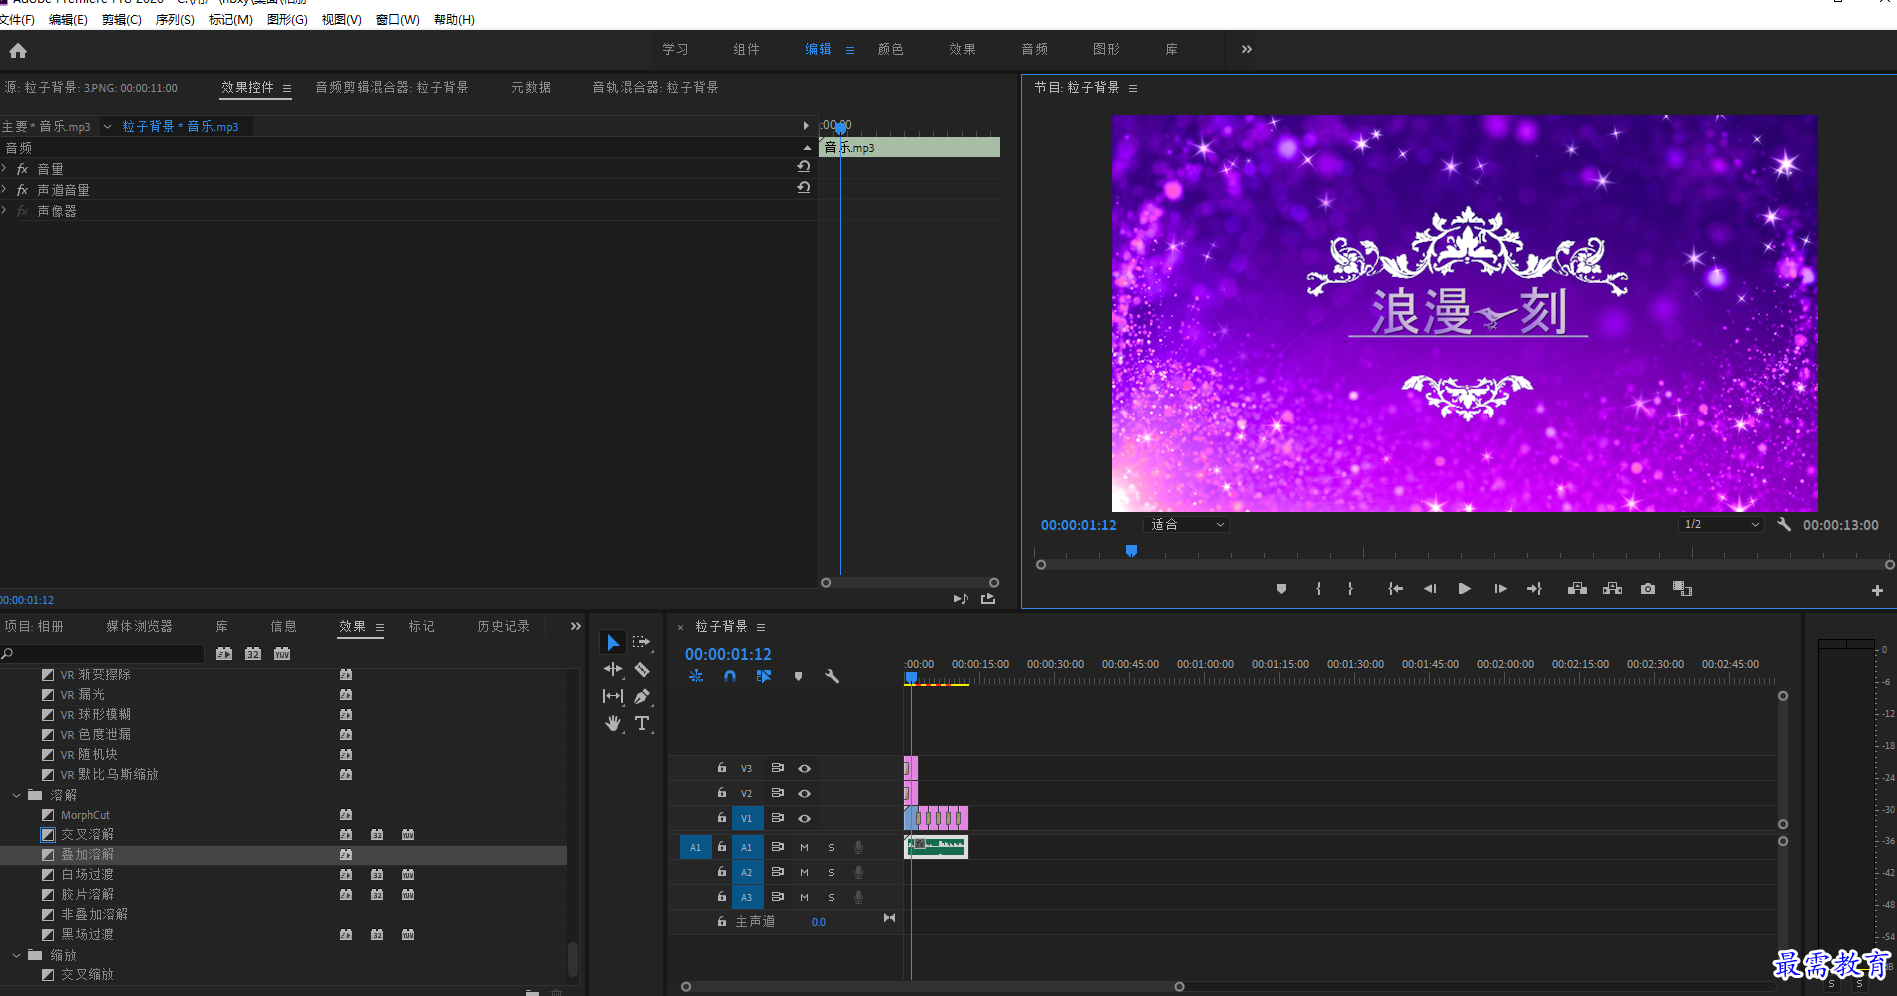
Task: Toggle V2 track output eye
Action: pyautogui.click(x=804, y=793)
